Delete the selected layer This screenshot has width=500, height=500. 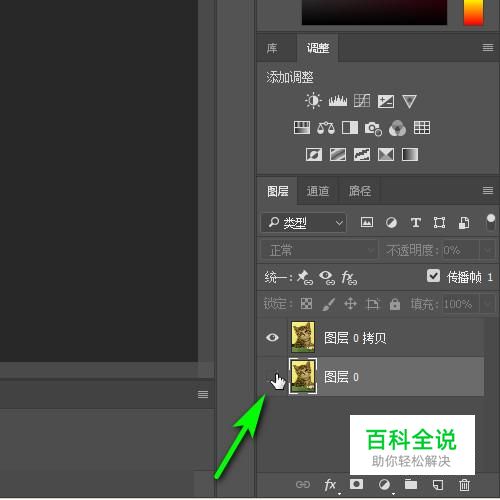coord(464,485)
